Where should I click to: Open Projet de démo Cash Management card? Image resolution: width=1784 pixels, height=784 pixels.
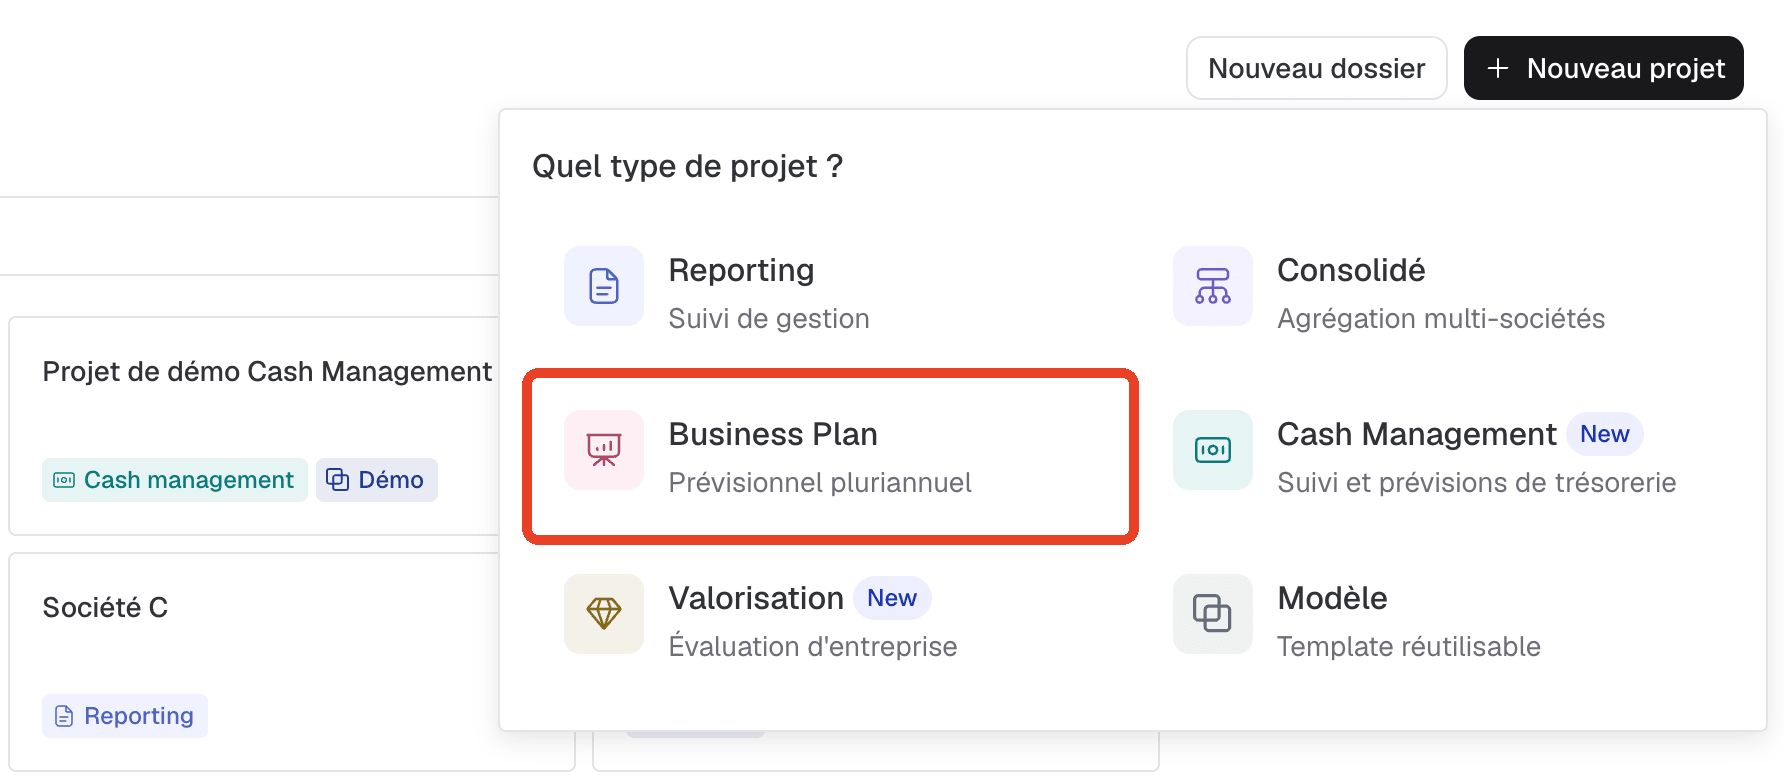pyautogui.click(x=255, y=427)
